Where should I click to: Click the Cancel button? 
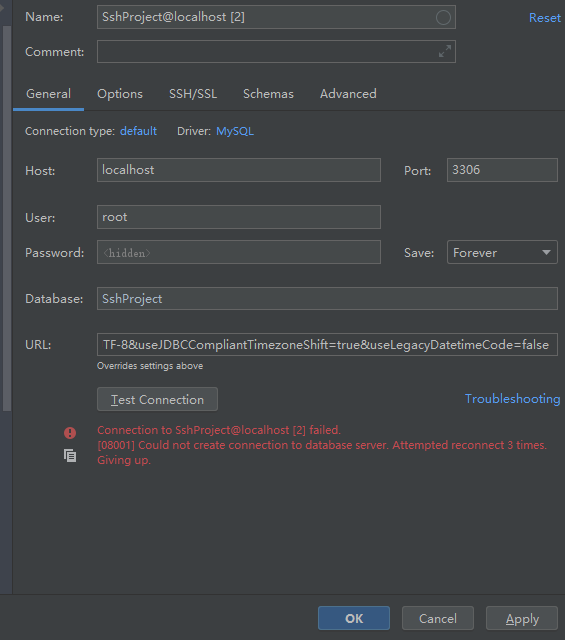coord(438,618)
